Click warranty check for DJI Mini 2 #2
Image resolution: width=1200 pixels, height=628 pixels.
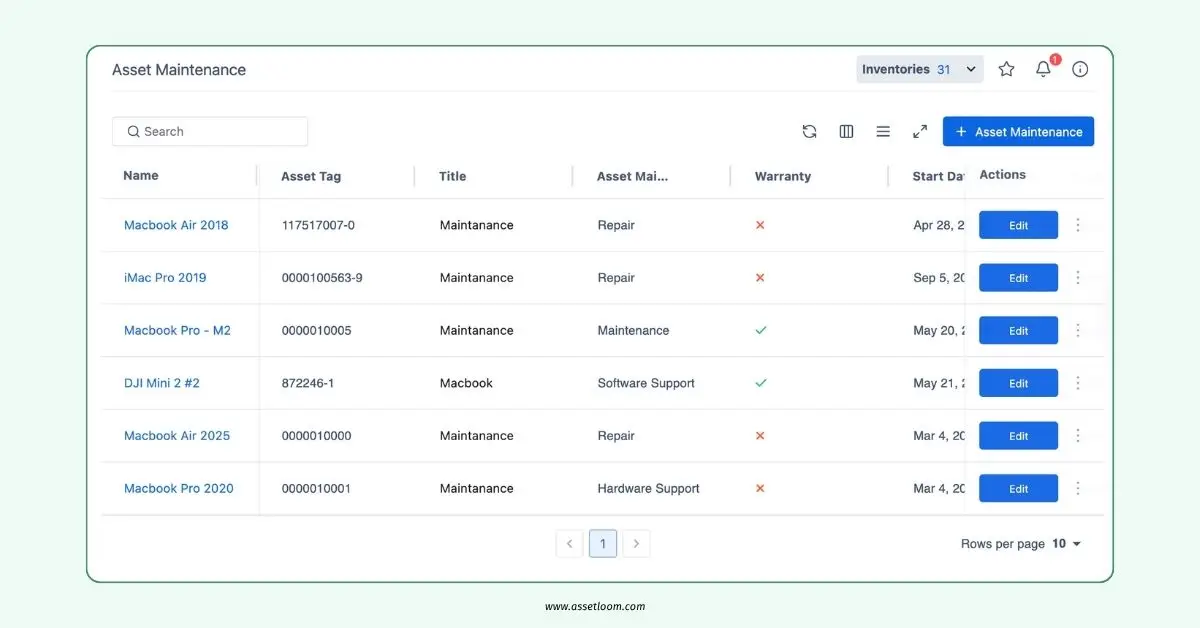click(761, 383)
